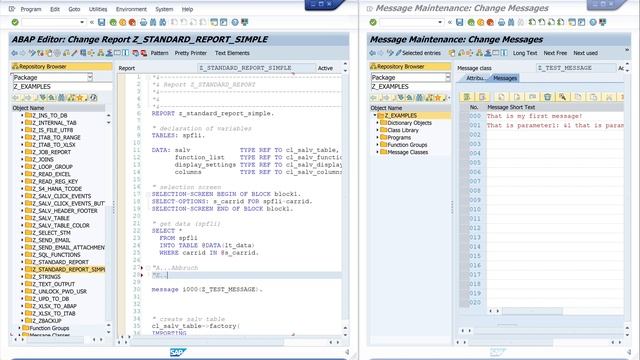The height and width of the screenshot is (360, 640).
Task: Click binoculars icon in left Repository Browser toolbar
Action: tap(61, 98)
